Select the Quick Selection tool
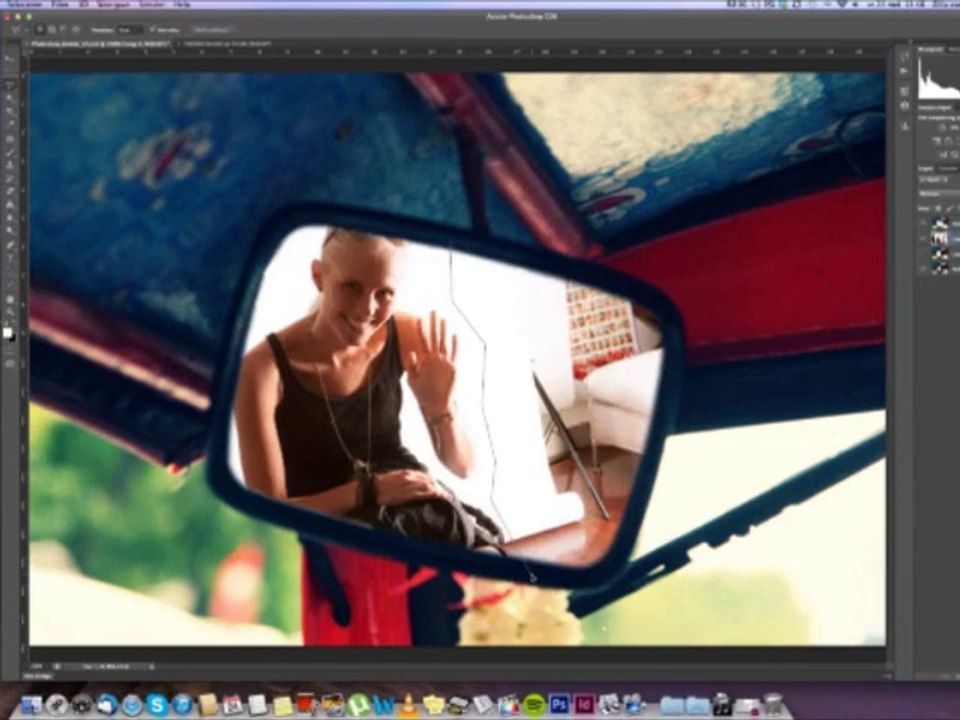This screenshot has height=720, width=960. coord(10,98)
